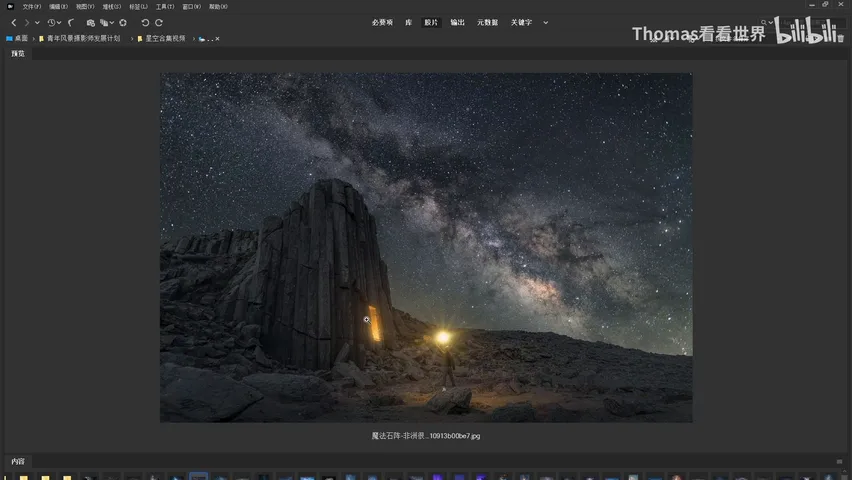Open the 标签 menu
Viewport: 852px width, 480px height.
click(x=138, y=7)
